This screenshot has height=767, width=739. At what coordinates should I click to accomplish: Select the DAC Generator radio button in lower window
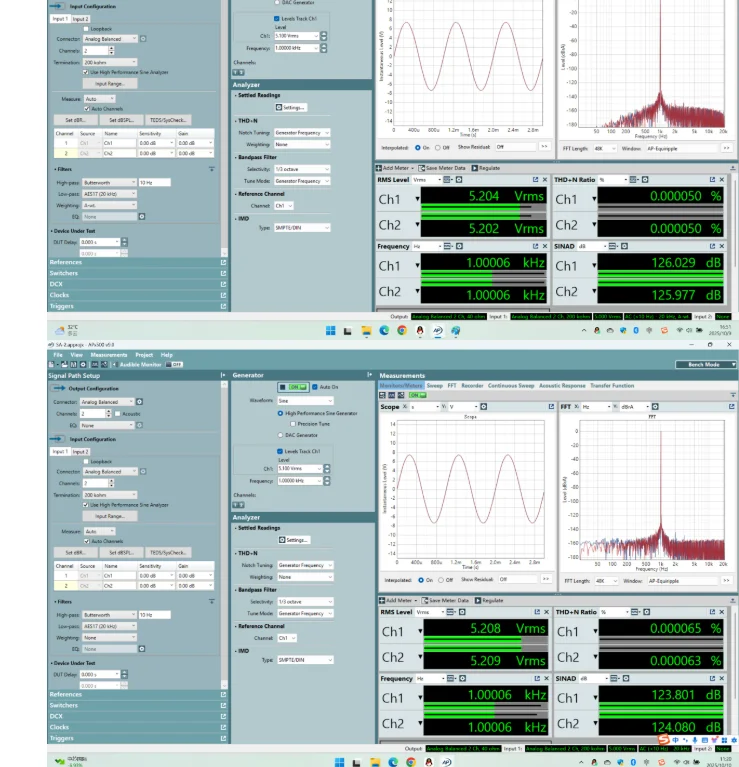[280, 435]
